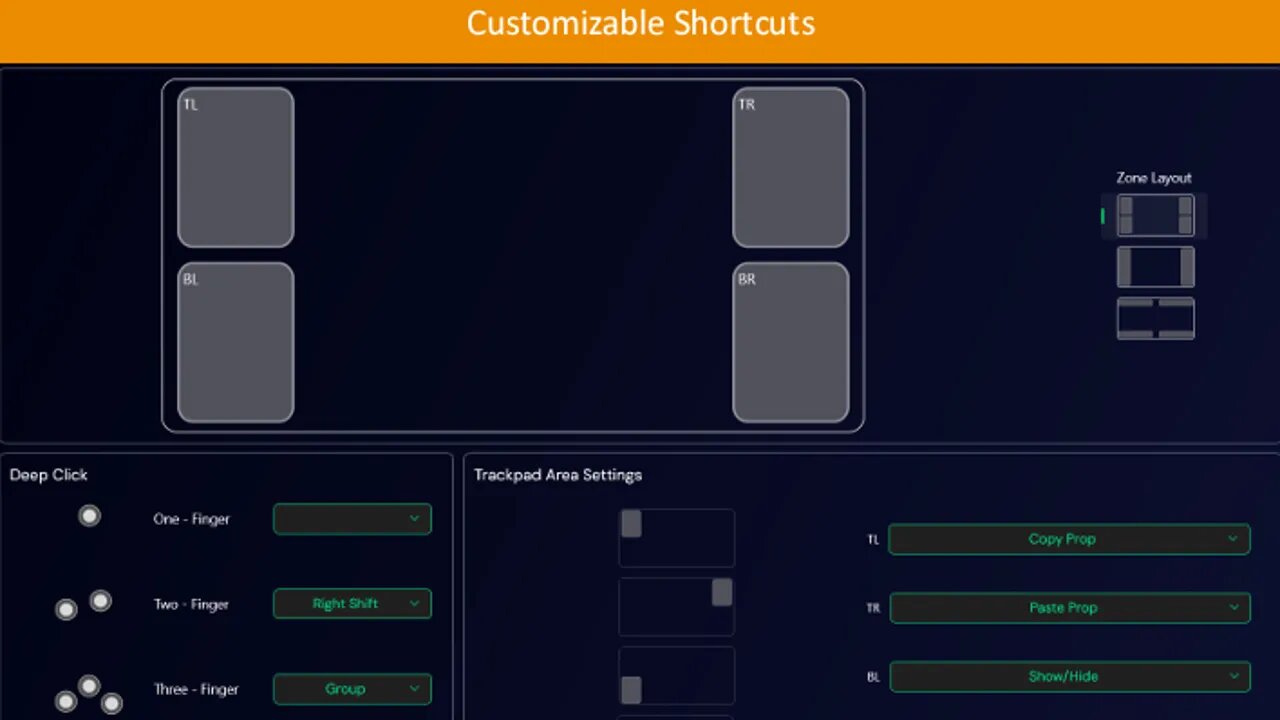The width and height of the screenshot is (1280, 720).
Task: Click the one-finger deep click icon
Action: (x=90, y=516)
